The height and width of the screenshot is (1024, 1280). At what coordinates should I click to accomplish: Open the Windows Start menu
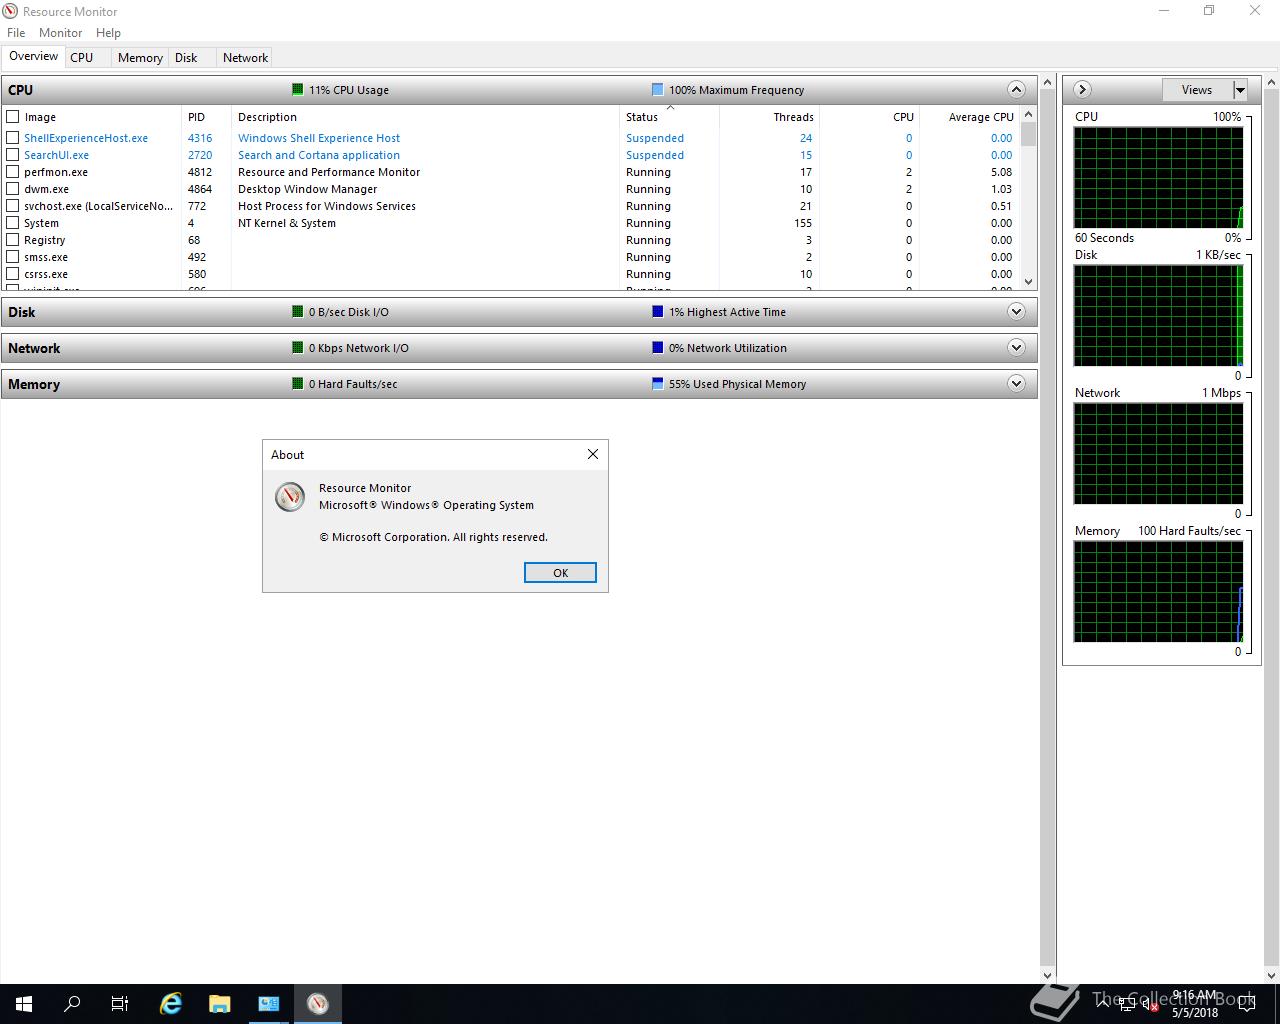tap(24, 1004)
